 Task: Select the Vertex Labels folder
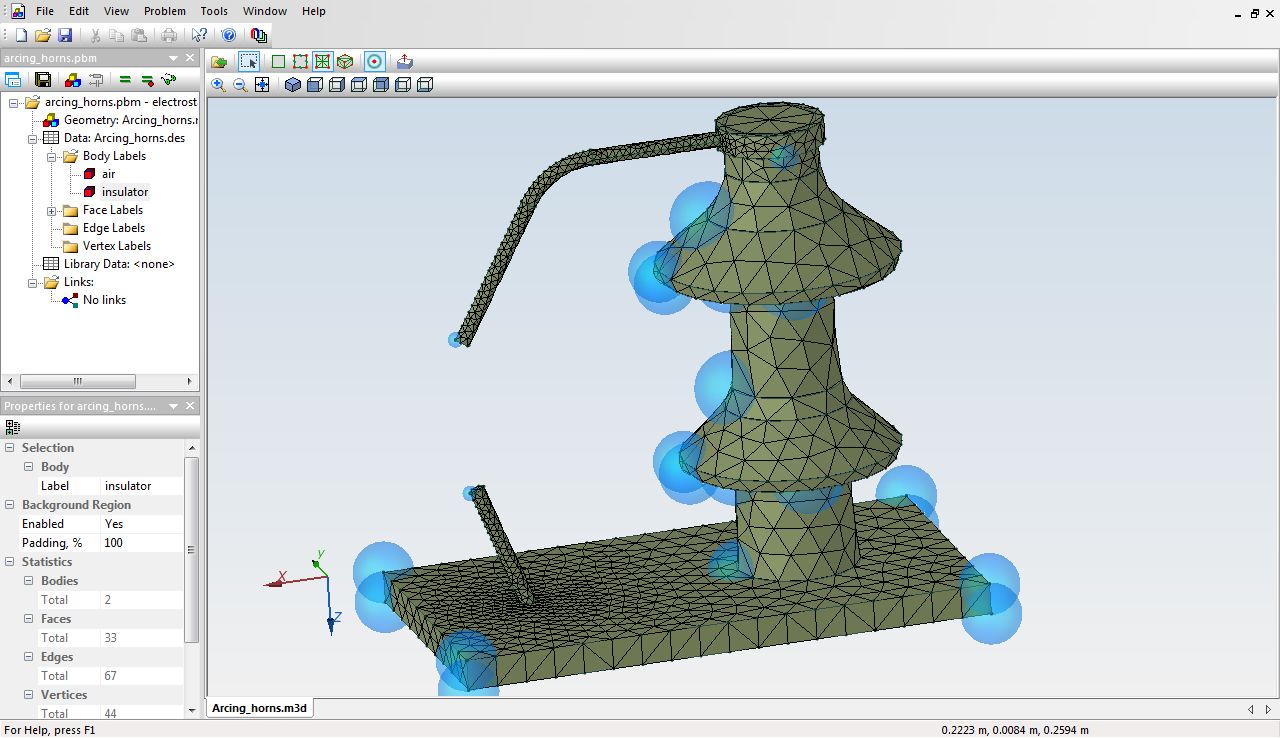pyautogui.click(x=116, y=246)
